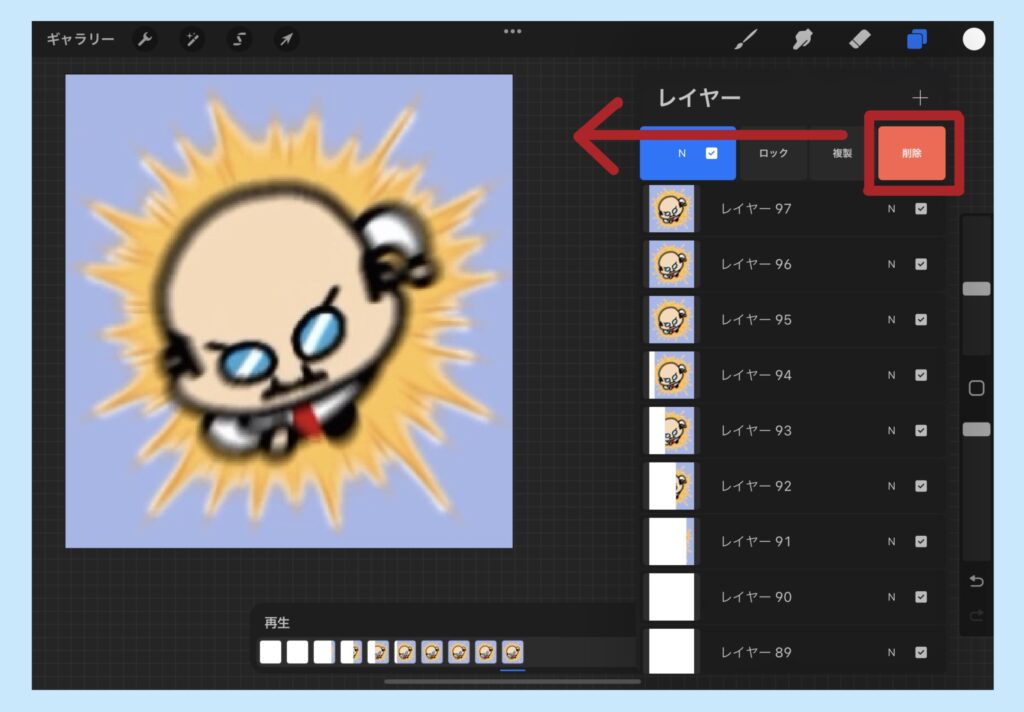Open the Adjustments magic wand menu
The width and height of the screenshot is (1024, 712).
click(x=192, y=39)
